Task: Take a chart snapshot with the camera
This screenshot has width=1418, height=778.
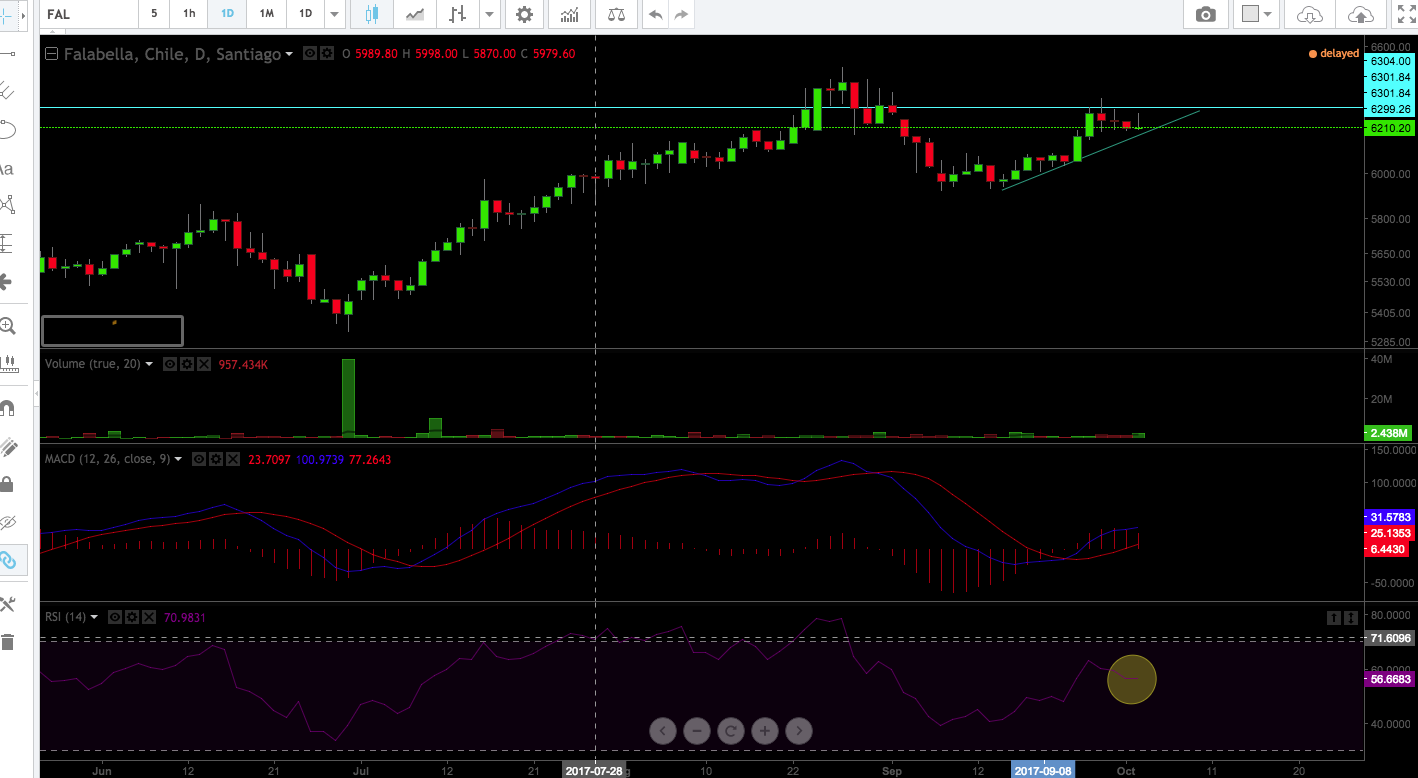Action: point(1206,14)
